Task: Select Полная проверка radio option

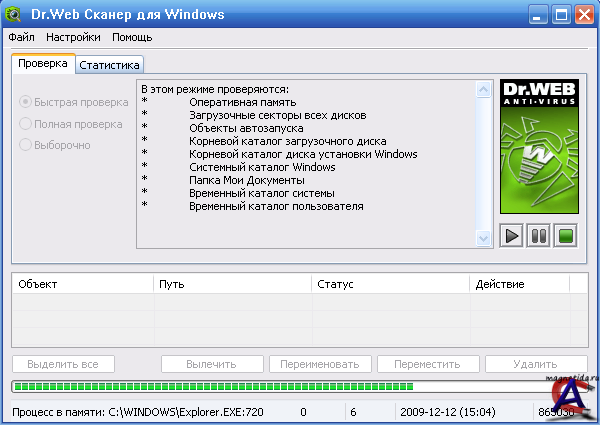Action: pos(26,123)
